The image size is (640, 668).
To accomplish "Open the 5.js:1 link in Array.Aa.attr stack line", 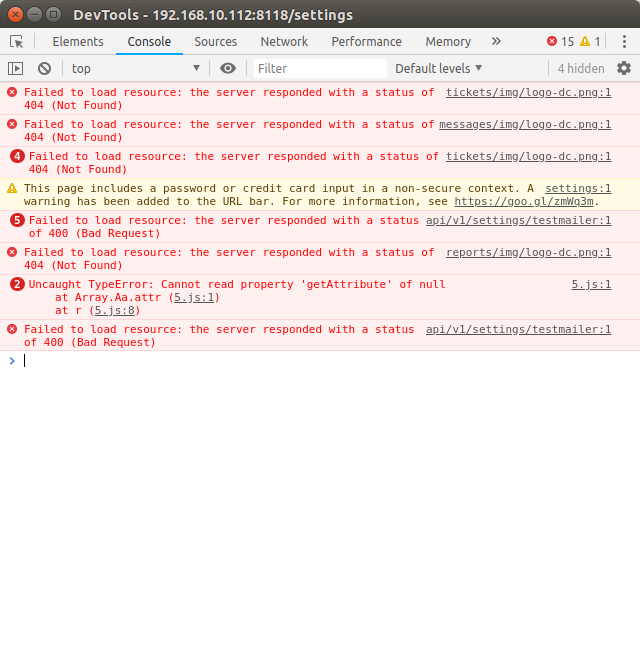I will coord(194,297).
